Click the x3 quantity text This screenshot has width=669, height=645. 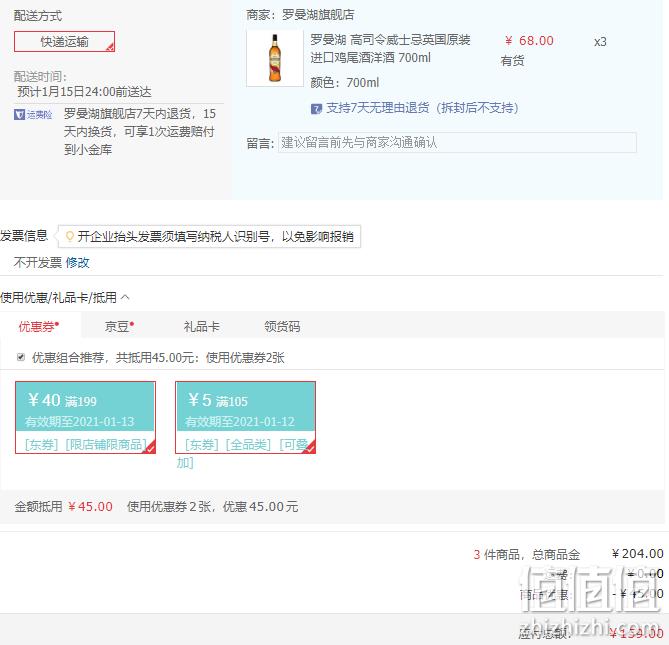(600, 42)
